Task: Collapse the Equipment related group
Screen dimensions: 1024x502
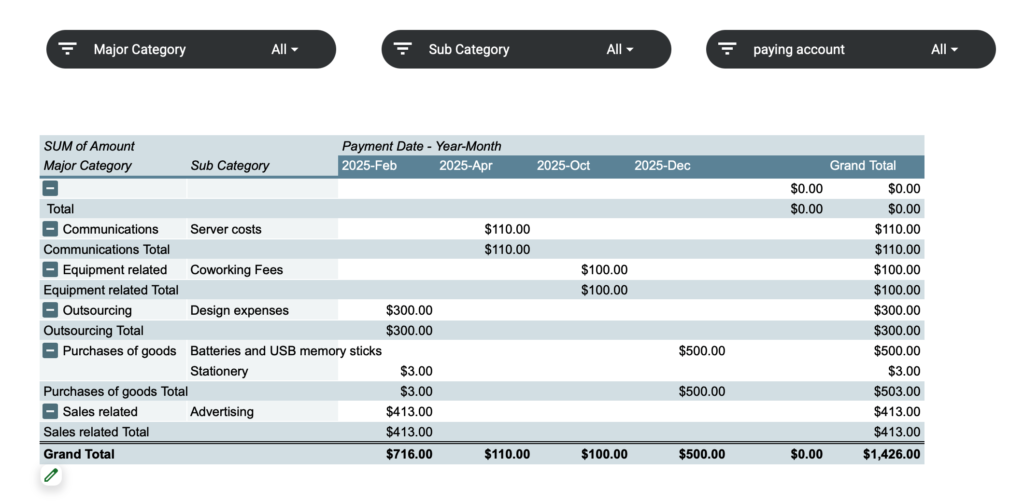Action: [50, 270]
